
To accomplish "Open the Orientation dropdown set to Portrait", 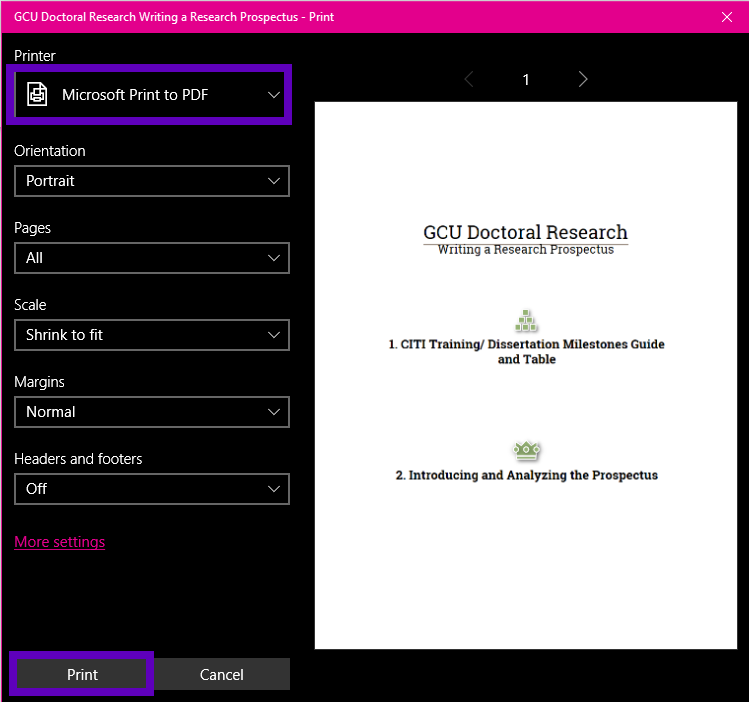I will click(x=152, y=181).
